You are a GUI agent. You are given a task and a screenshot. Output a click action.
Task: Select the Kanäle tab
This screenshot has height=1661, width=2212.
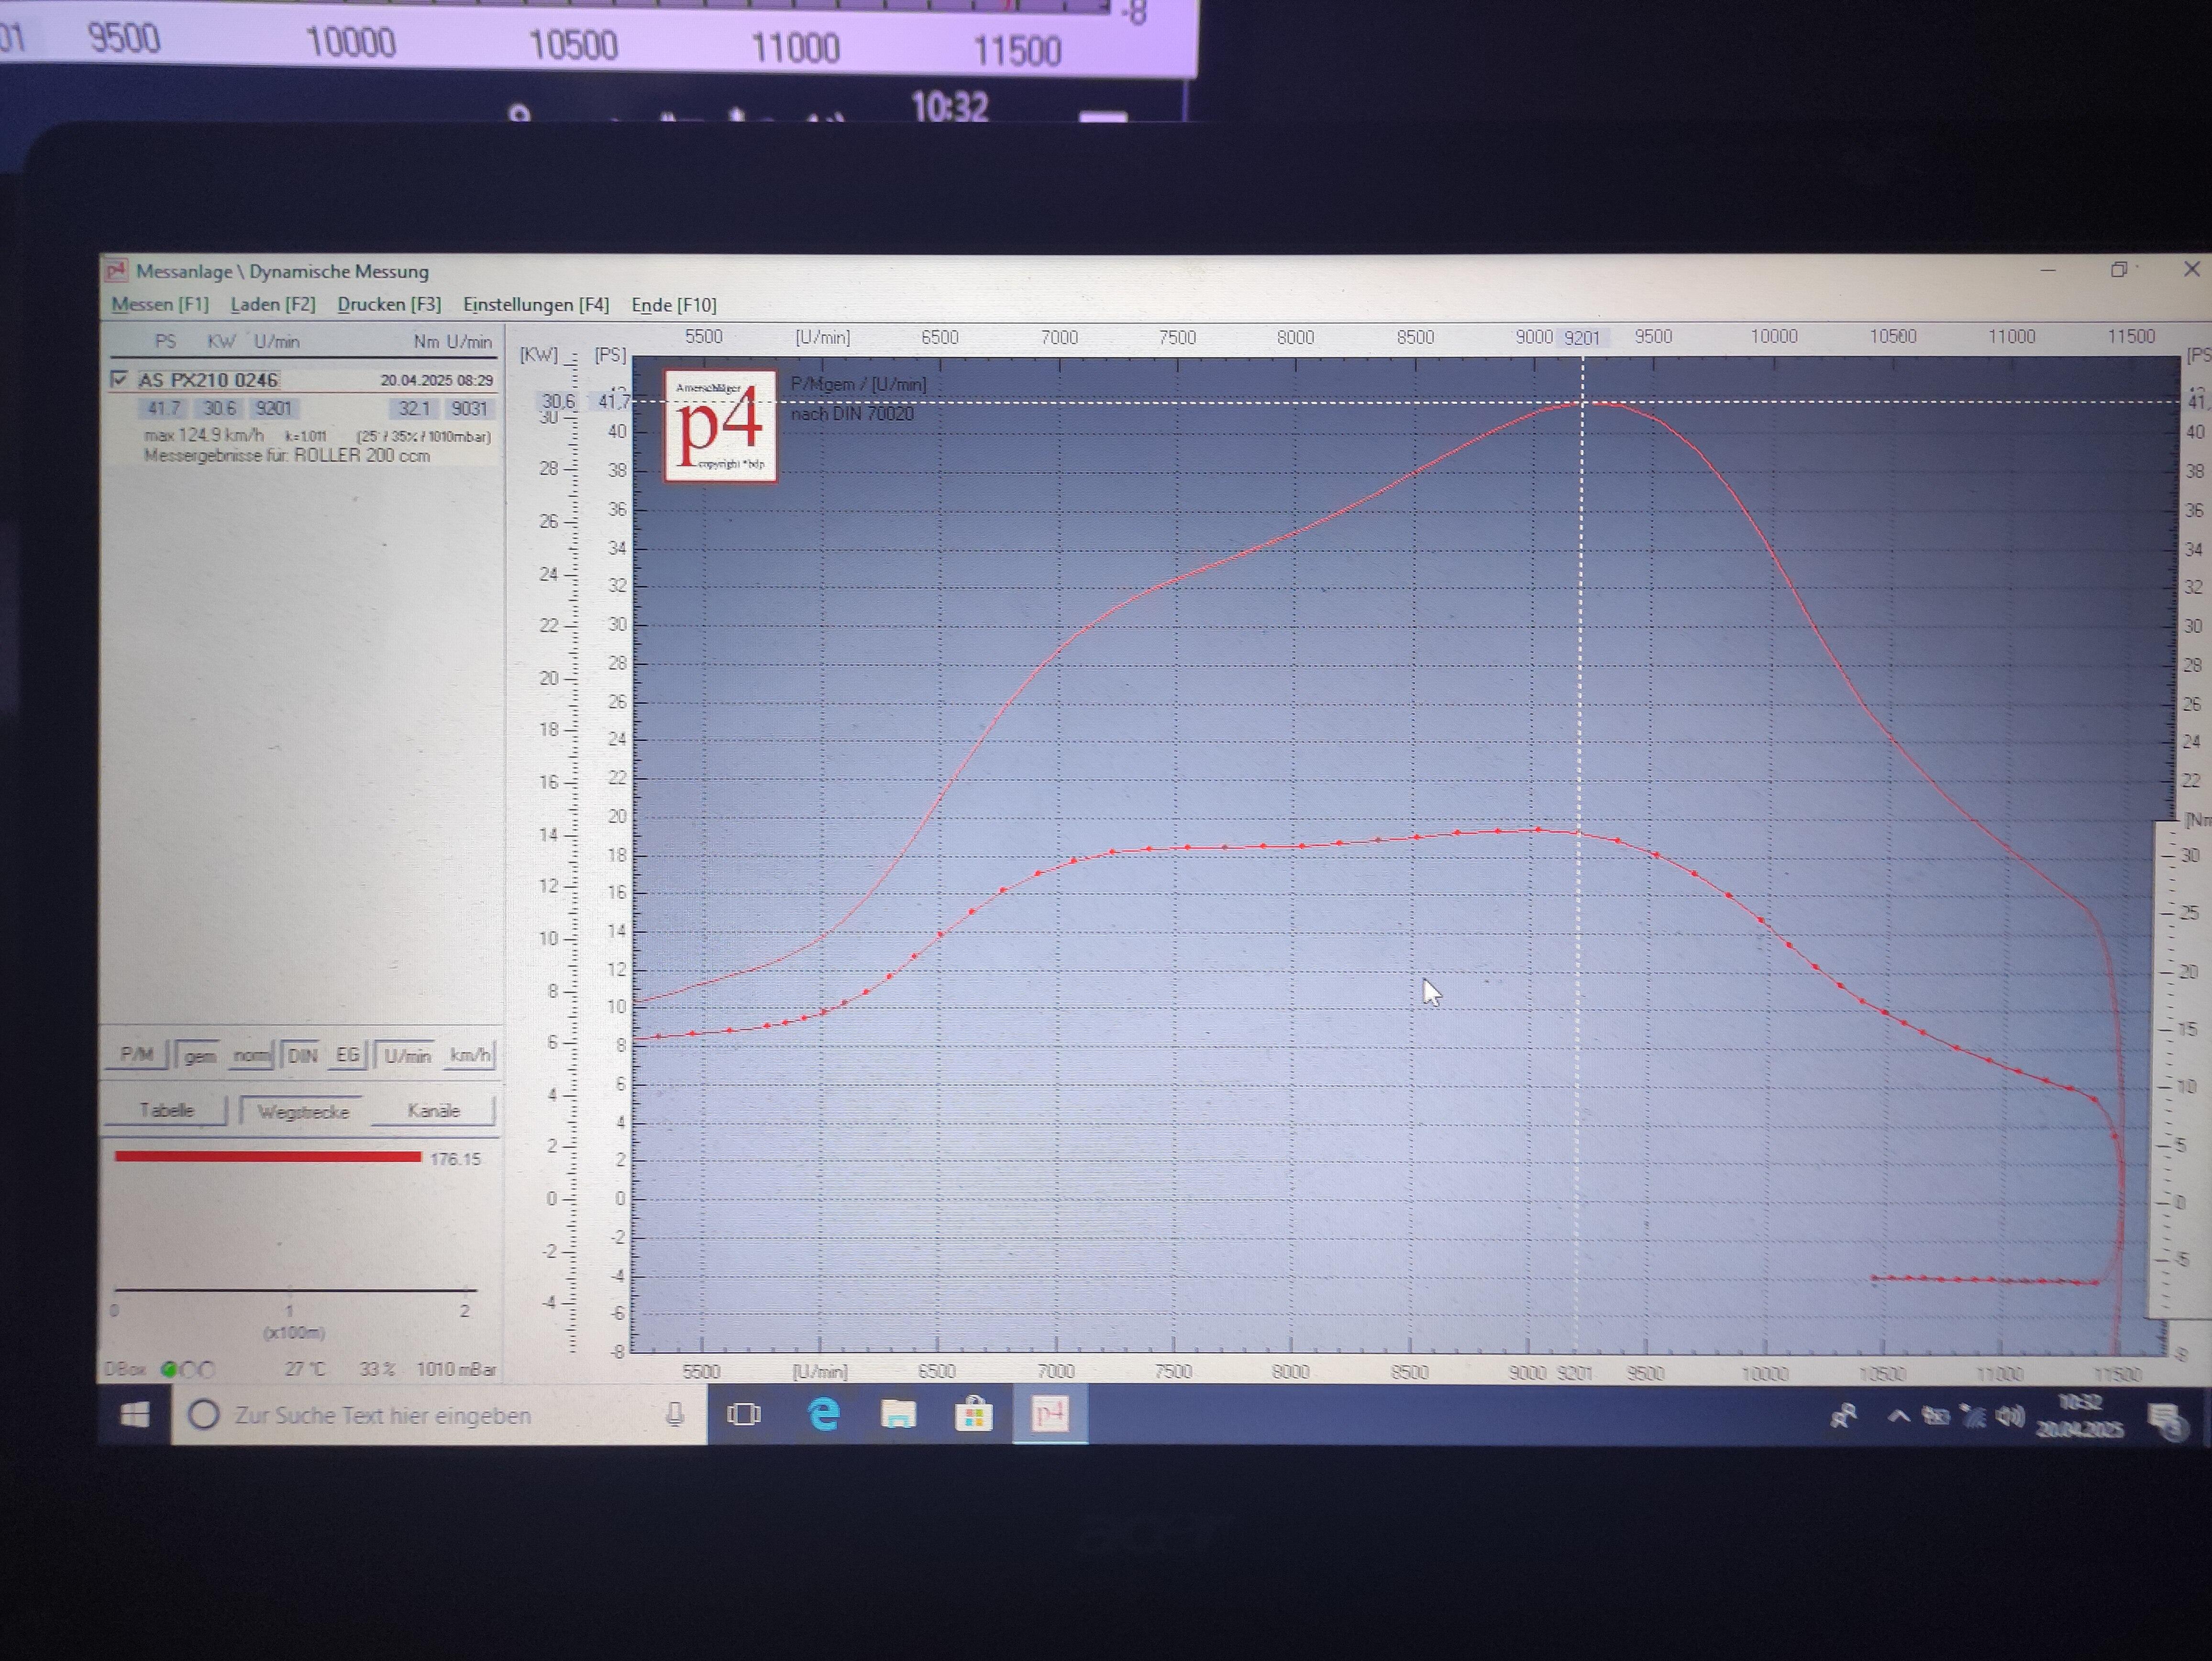(434, 1111)
